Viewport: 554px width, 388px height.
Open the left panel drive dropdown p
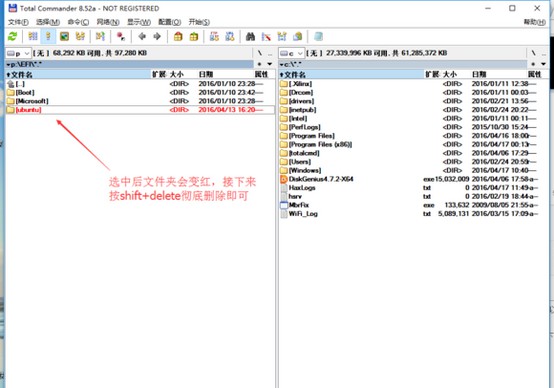(x=18, y=53)
